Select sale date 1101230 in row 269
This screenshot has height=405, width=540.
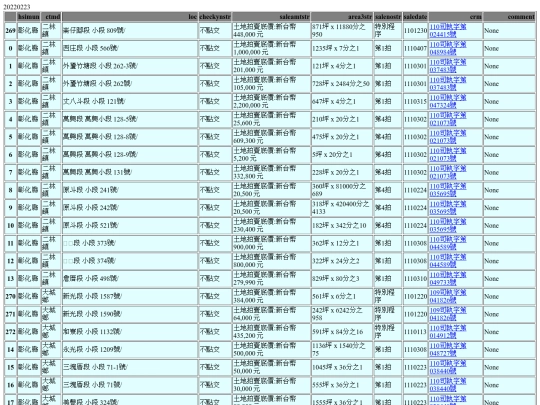(415, 31)
